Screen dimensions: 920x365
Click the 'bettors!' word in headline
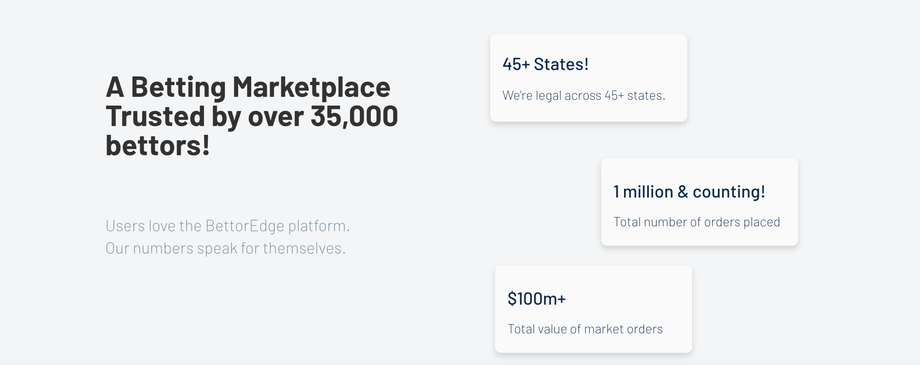[x=157, y=144]
